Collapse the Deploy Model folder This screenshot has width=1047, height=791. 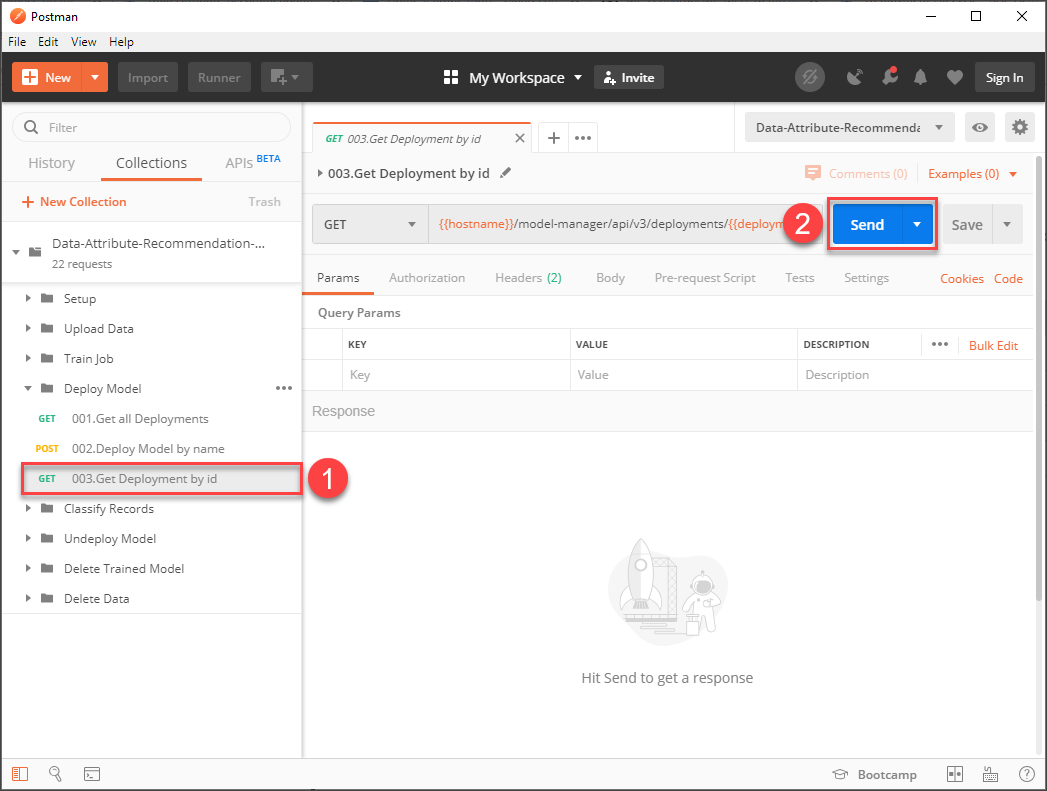tap(28, 388)
